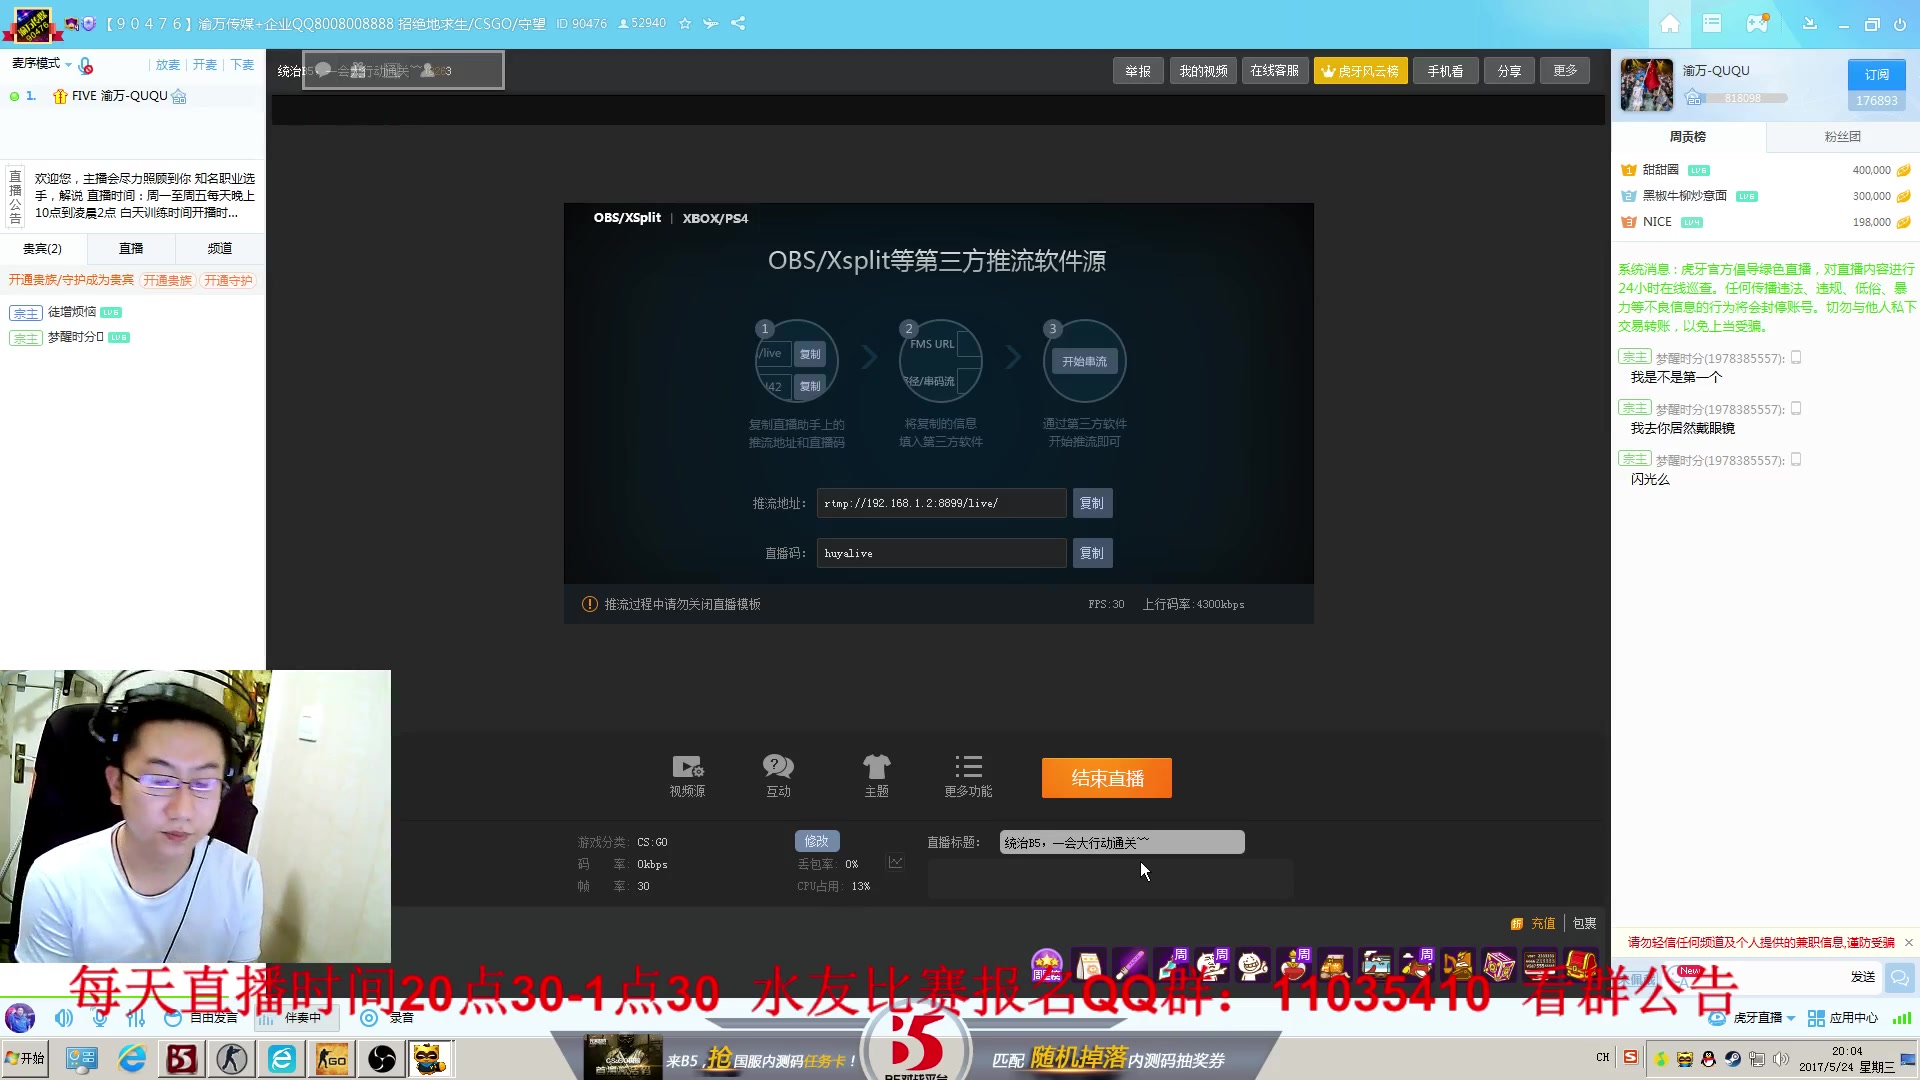The height and width of the screenshot is (1080, 1920).
Task: Click the favorite star icon in title bar
Action: (x=685, y=23)
